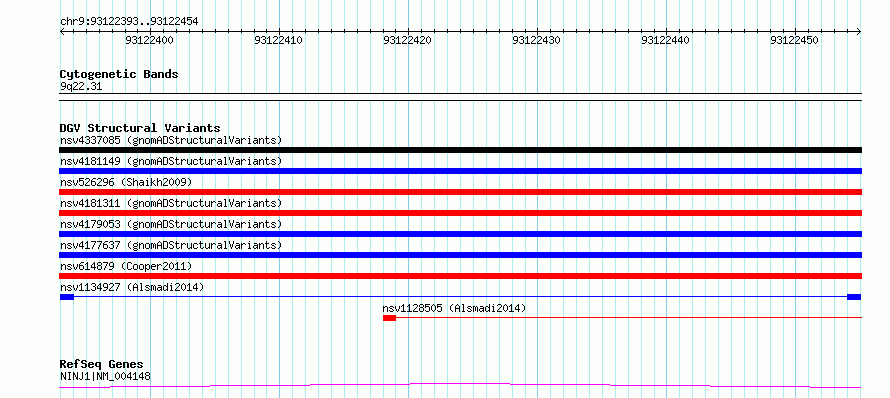Click the nsv526296 (Shaikh2009) label
890x398 pixels.
tap(126, 182)
